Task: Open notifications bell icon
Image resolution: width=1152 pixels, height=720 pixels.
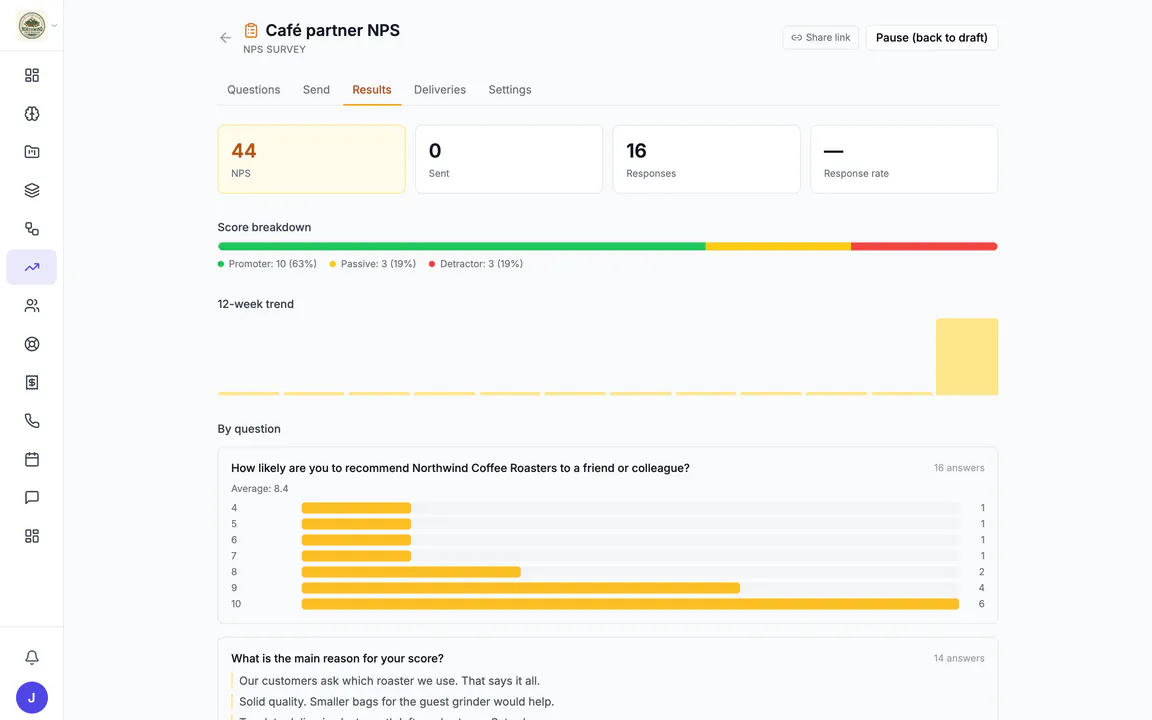Action: pos(32,658)
